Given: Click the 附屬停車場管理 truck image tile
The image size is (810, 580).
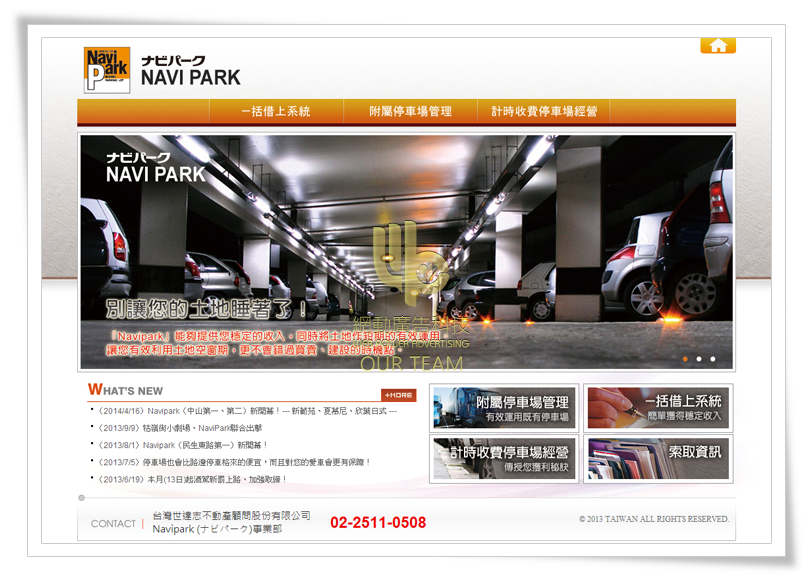Looking at the screenshot, I should pyautogui.click(x=504, y=408).
